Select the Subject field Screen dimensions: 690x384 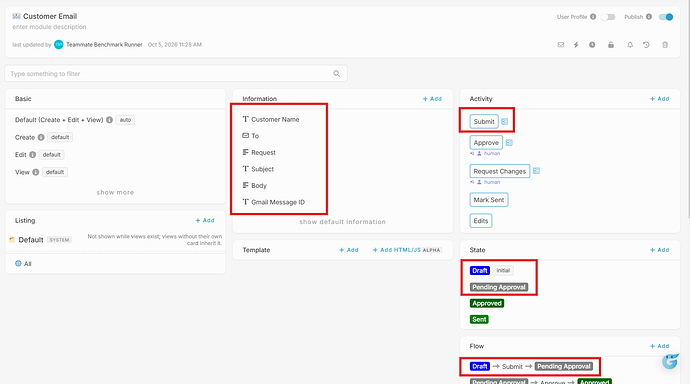[262, 169]
